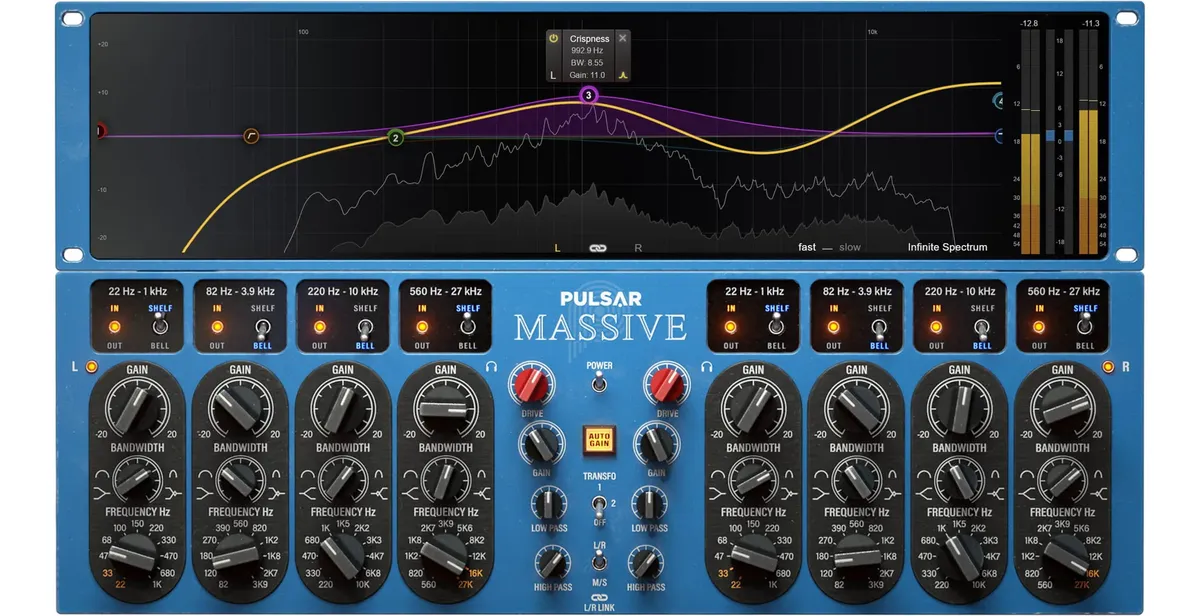Image resolution: width=1200 pixels, height=616 pixels.
Task: Flip SHELF/BELL switch on R channel 220 Hz - 10 kHz band
Action: [983, 327]
